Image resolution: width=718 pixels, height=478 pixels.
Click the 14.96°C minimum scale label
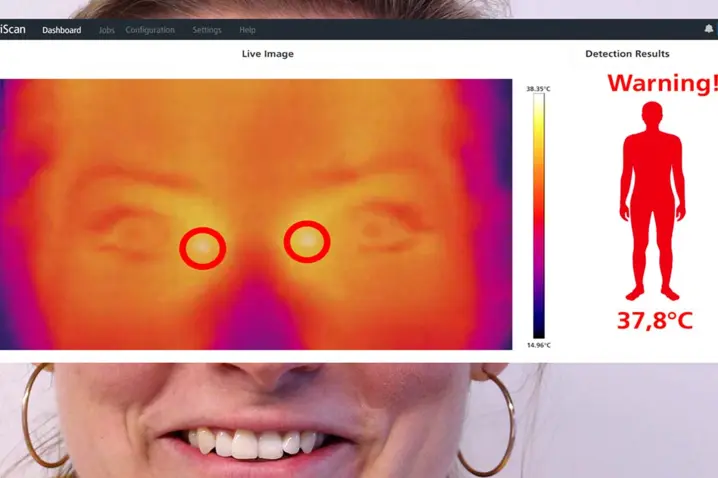(x=538, y=345)
